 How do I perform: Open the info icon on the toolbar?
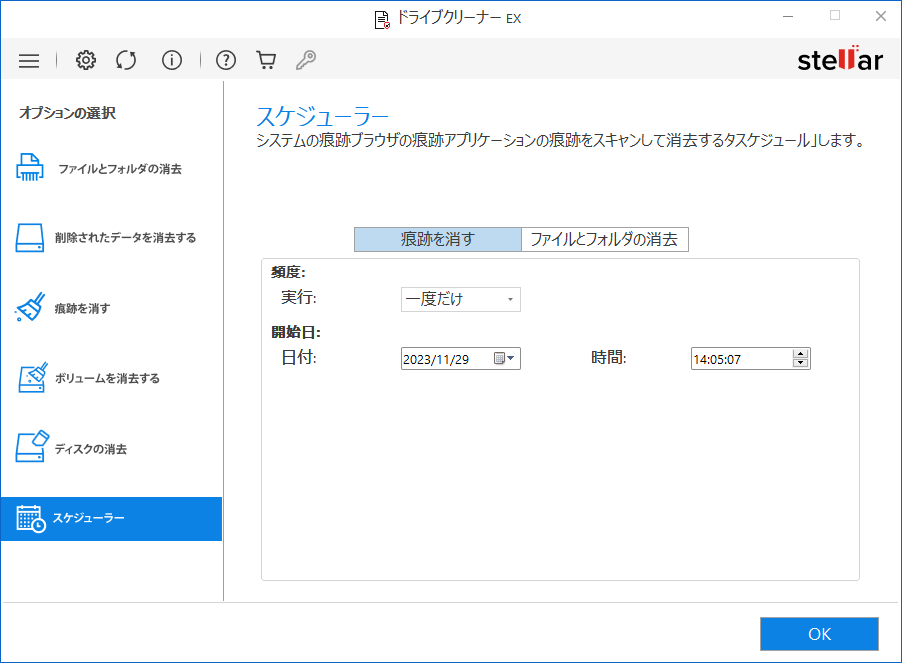click(x=171, y=60)
